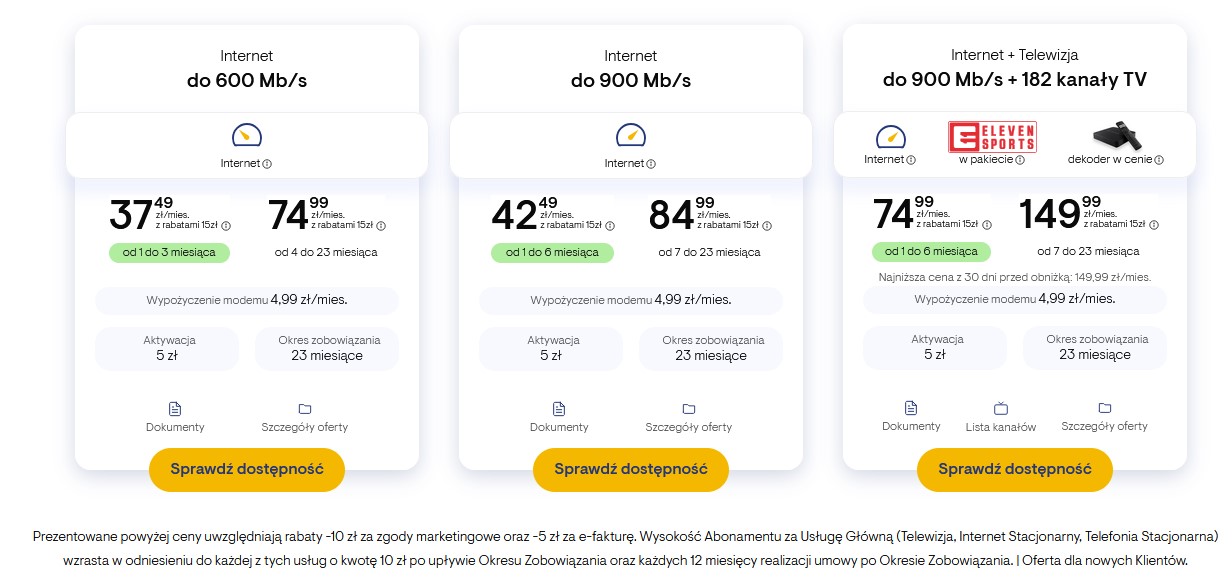The width and height of the screenshot is (1232, 582).
Task: Click info icon next to 'dekoder w cenie'
Action: (x=1160, y=160)
